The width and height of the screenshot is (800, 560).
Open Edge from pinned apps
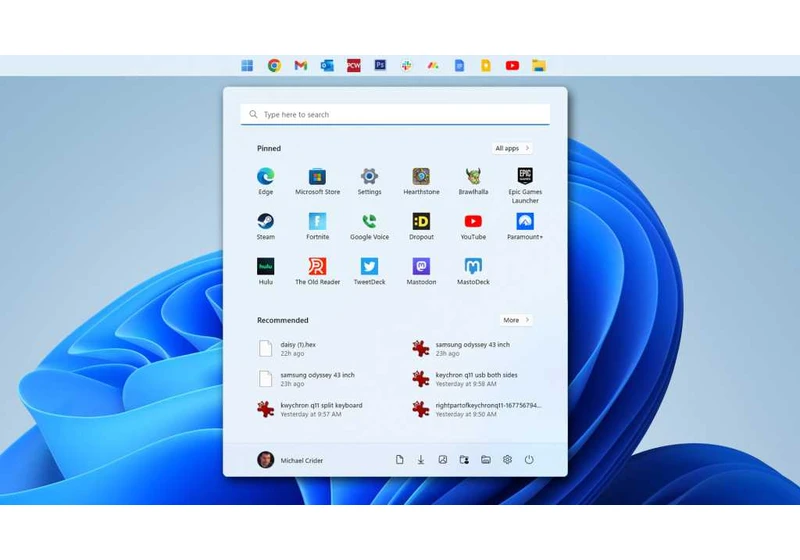click(x=265, y=182)
